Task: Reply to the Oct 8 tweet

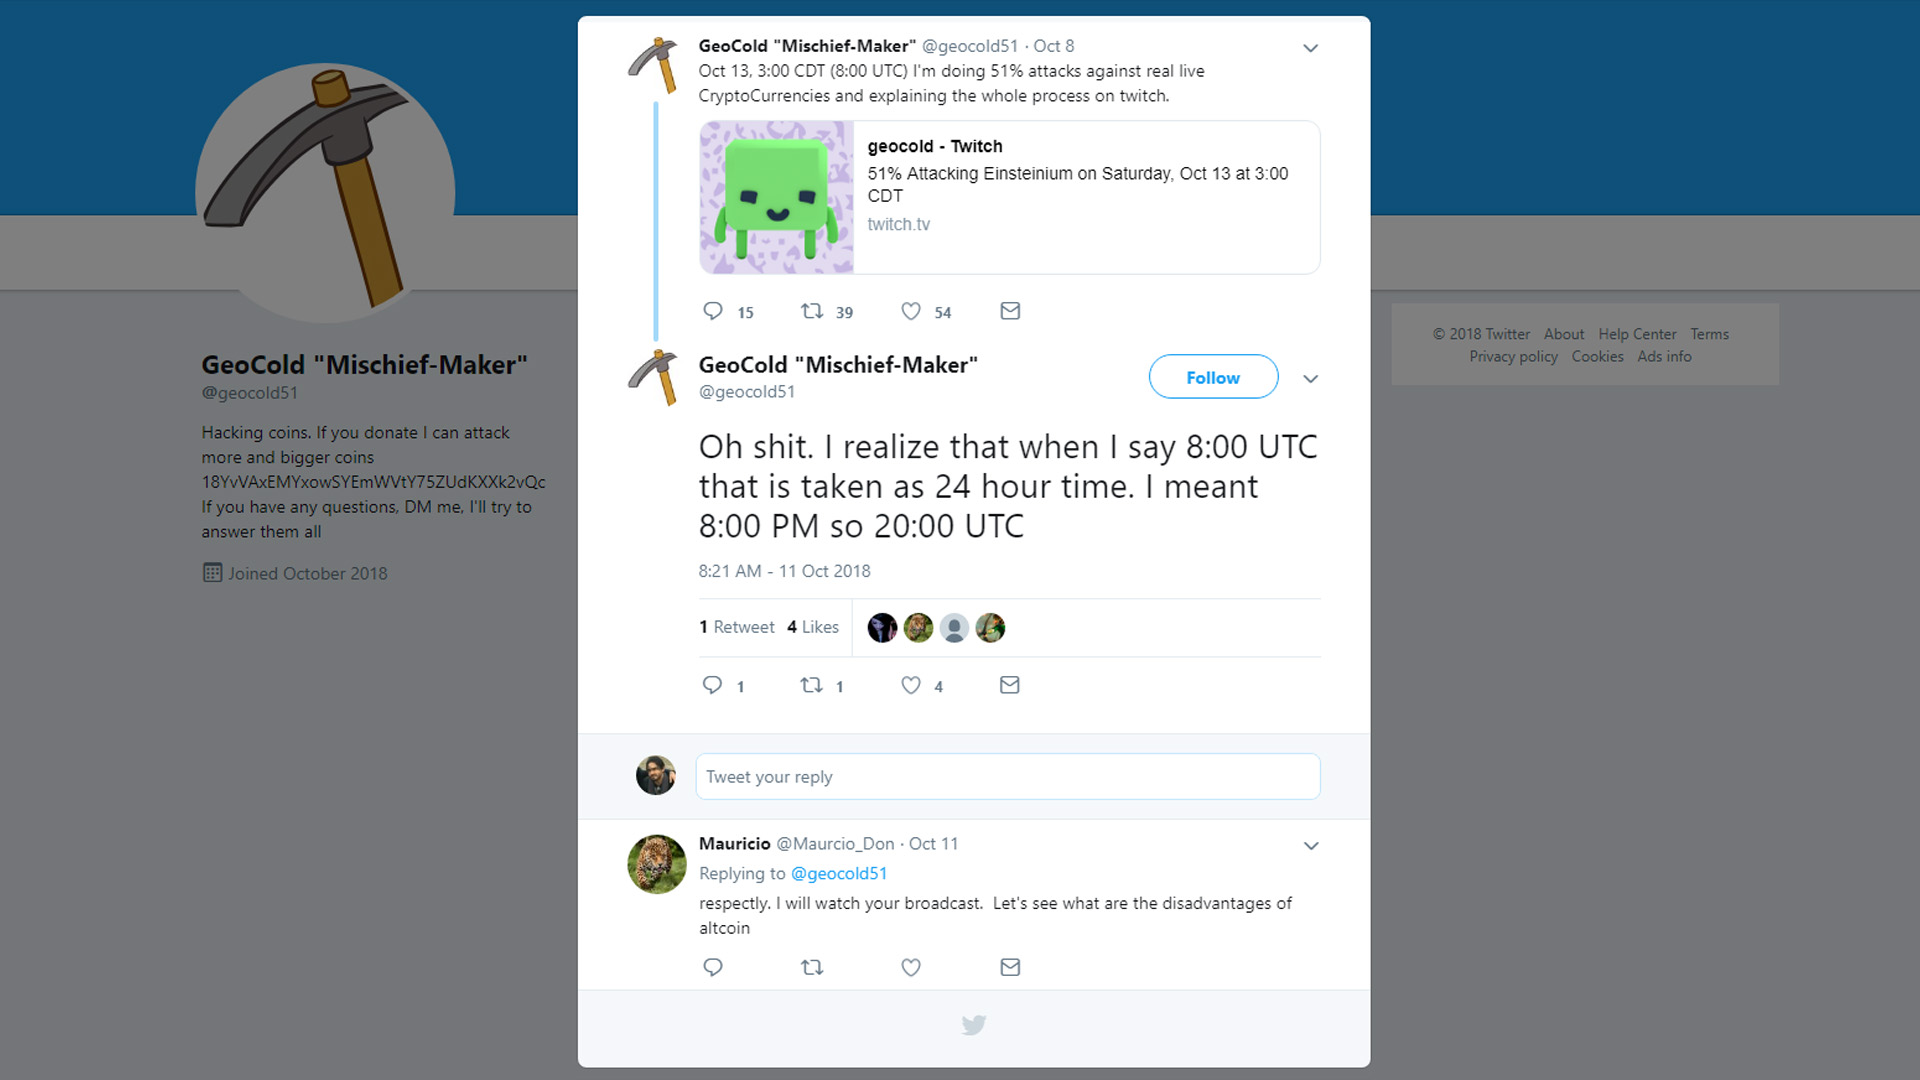Action: [713, 311]
